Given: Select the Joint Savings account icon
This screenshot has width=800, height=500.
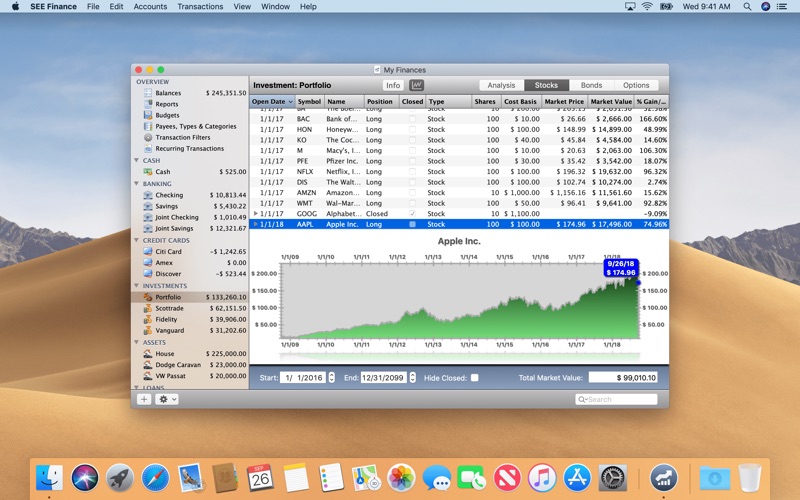Looking at the screenshot, I should [x=148, y=229].
